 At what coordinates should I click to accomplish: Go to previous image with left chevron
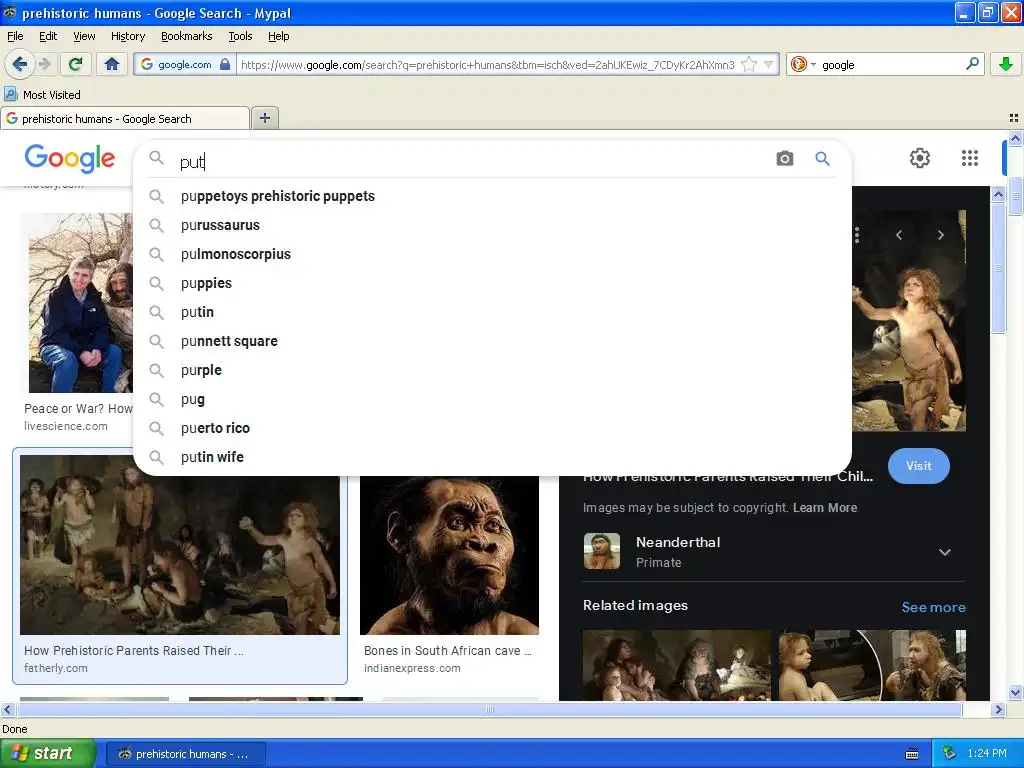click(x=899, y=235)
